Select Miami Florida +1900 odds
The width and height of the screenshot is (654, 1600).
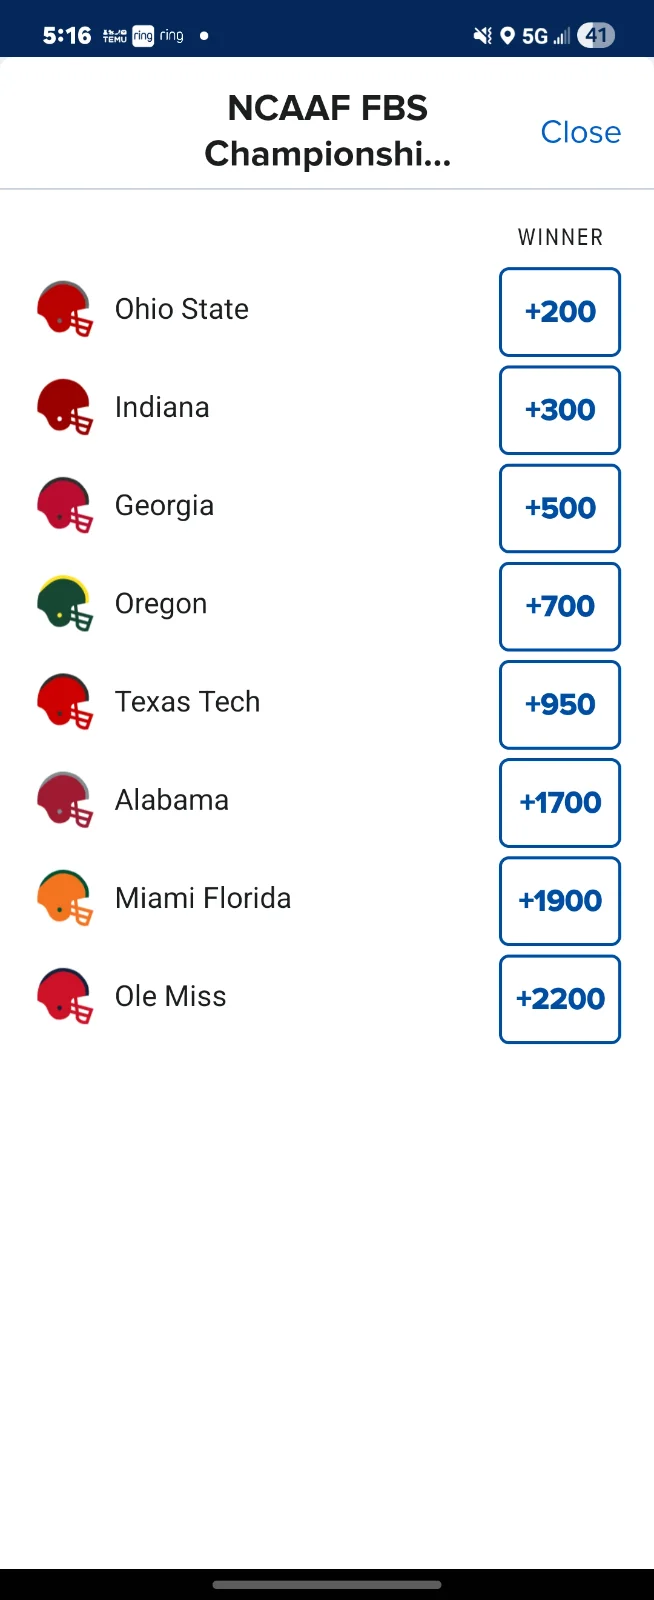coord(560,900)
